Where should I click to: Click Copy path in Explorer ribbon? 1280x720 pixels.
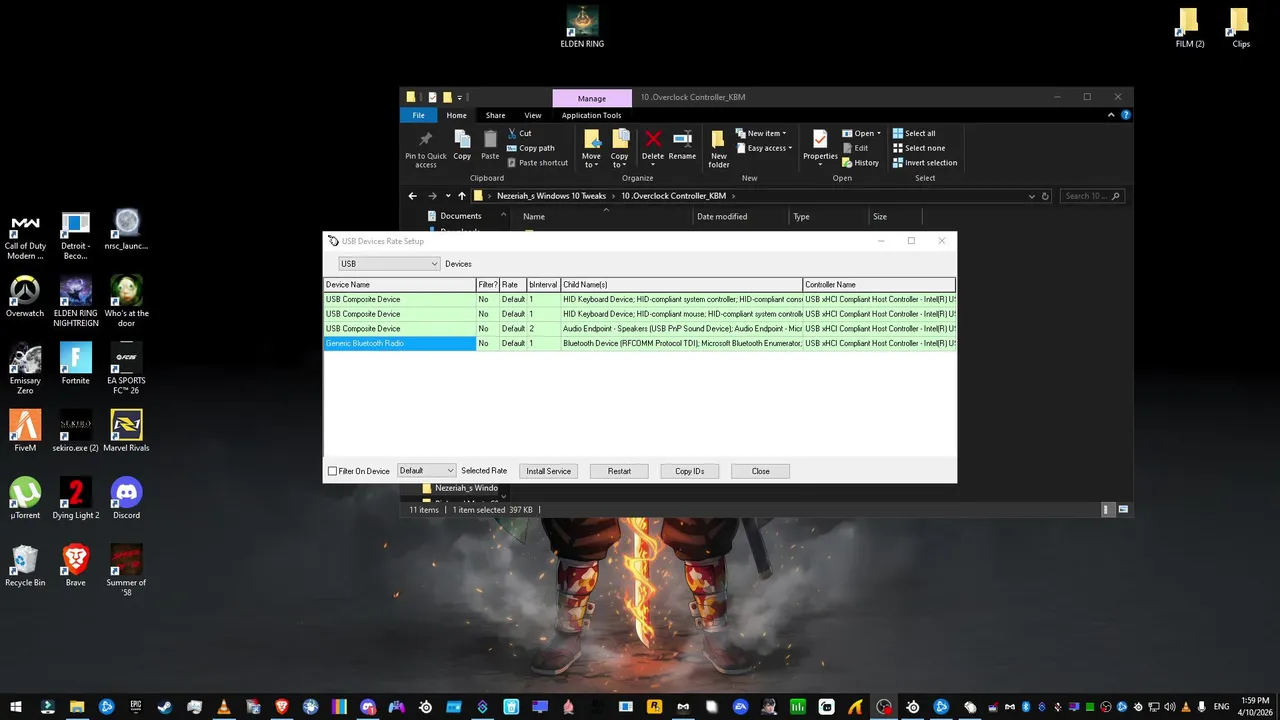531,148
